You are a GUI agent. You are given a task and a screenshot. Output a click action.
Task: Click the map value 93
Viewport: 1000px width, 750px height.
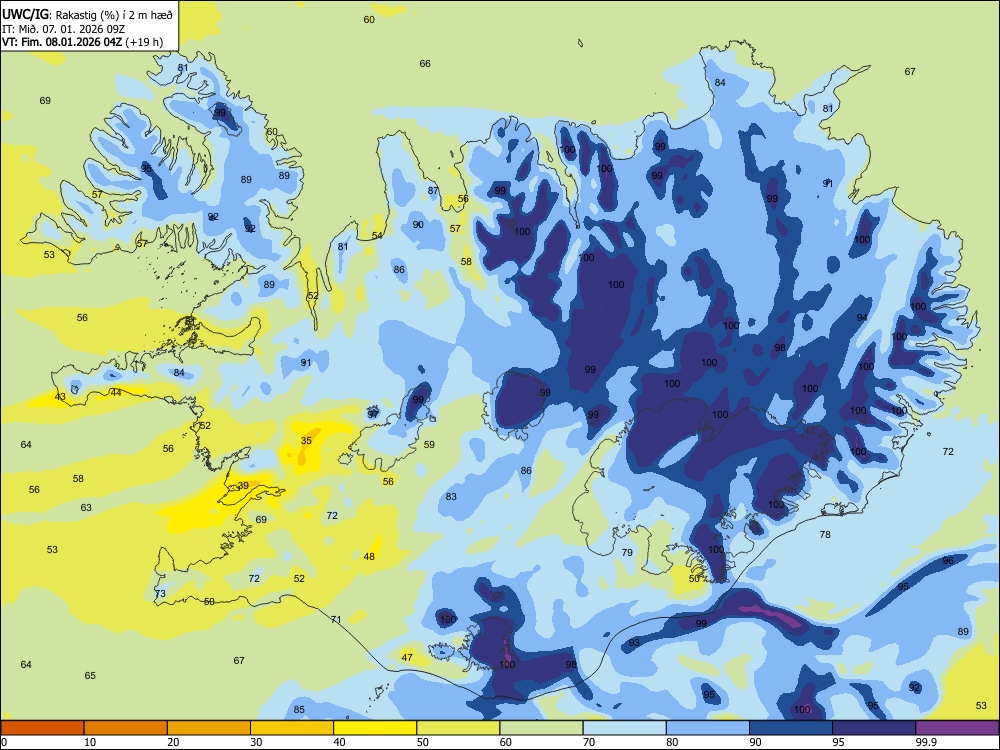point(634,643)
